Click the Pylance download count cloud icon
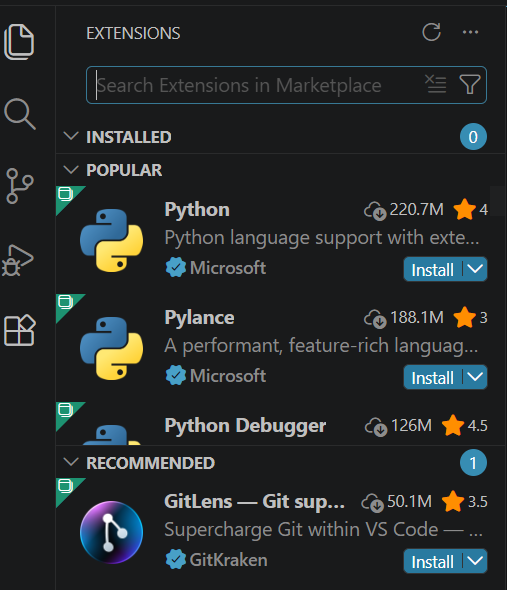Image resolution: width=507 pixels, height=590 pixels. click(x=375, y=319)
